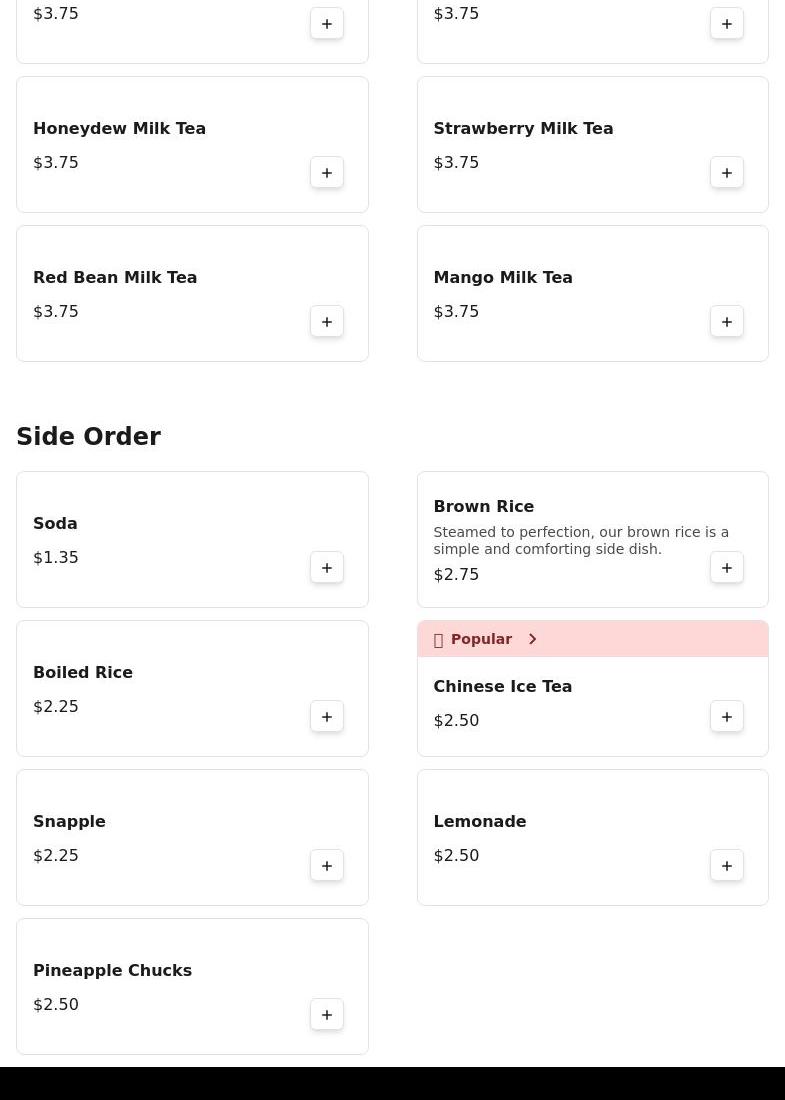Add Soda to the order

327,568
